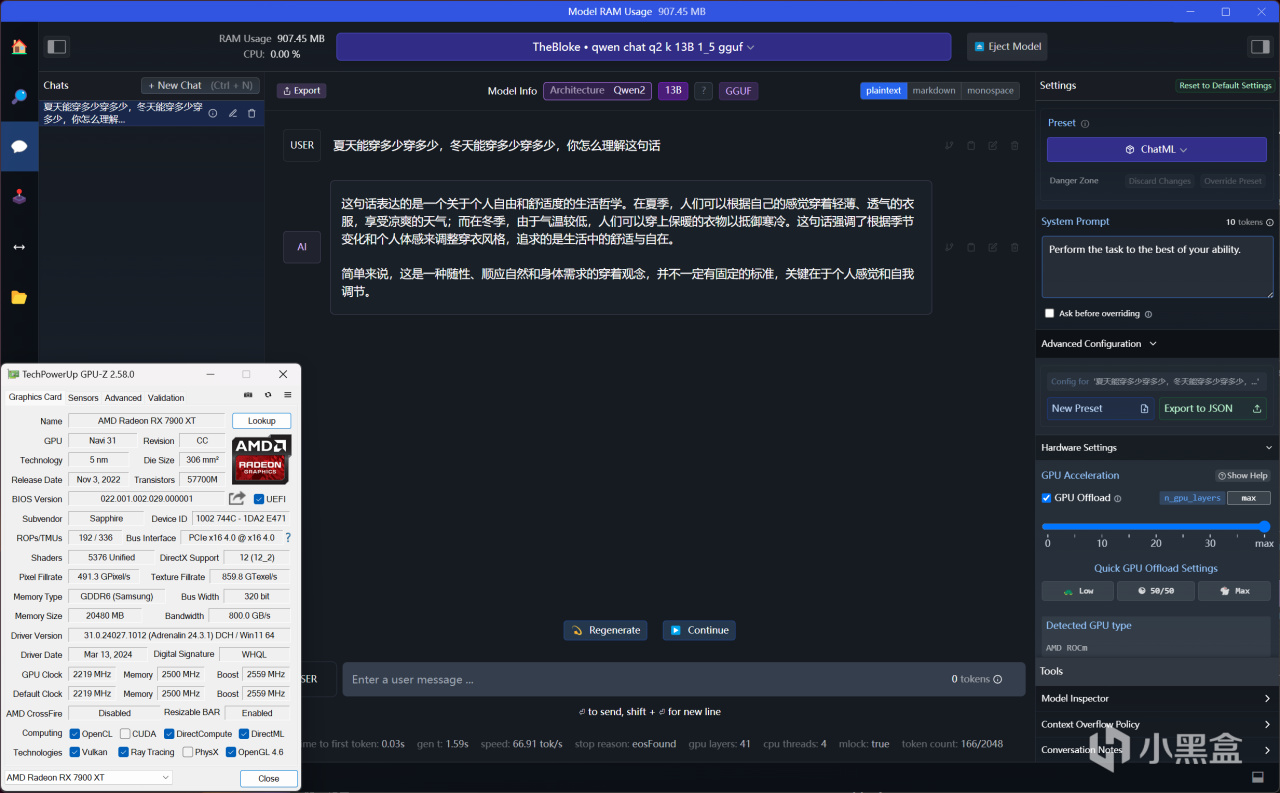This screenshot has width=1280, height=793.
Task: Click the system prompt tokens info icon
Action: point(1270,222)
